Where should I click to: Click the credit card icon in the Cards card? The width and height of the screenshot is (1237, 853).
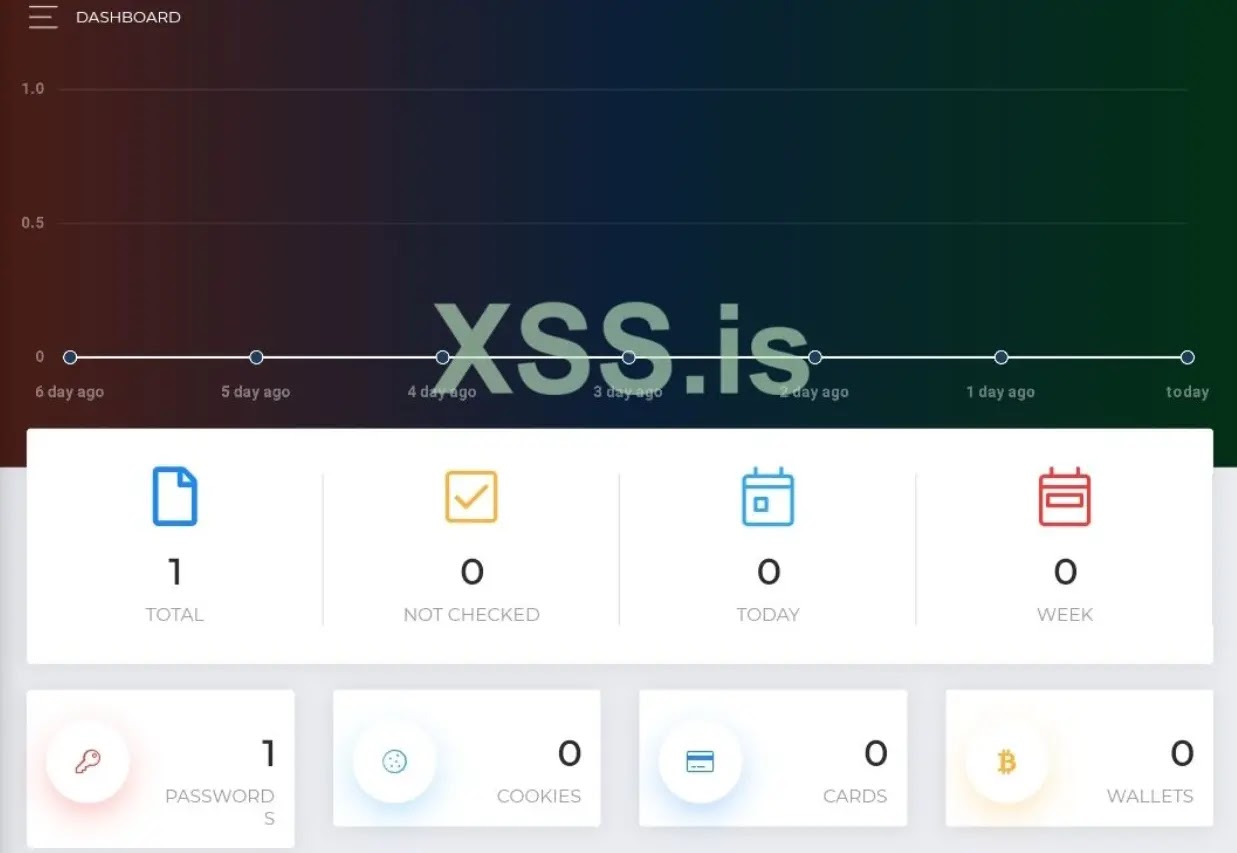(700, 762)
